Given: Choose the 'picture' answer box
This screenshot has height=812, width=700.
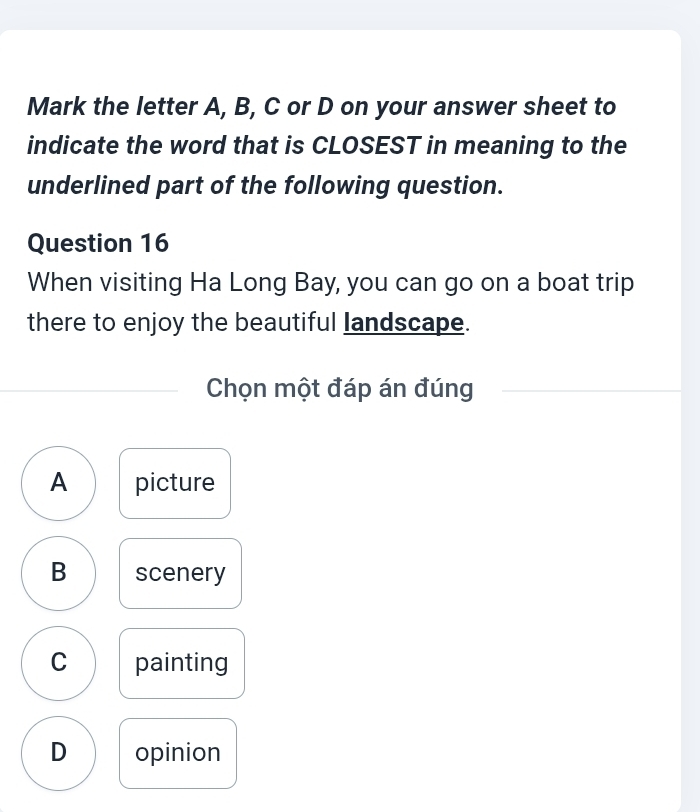Looking at the screenshot, I should click(x=175, y=483).
